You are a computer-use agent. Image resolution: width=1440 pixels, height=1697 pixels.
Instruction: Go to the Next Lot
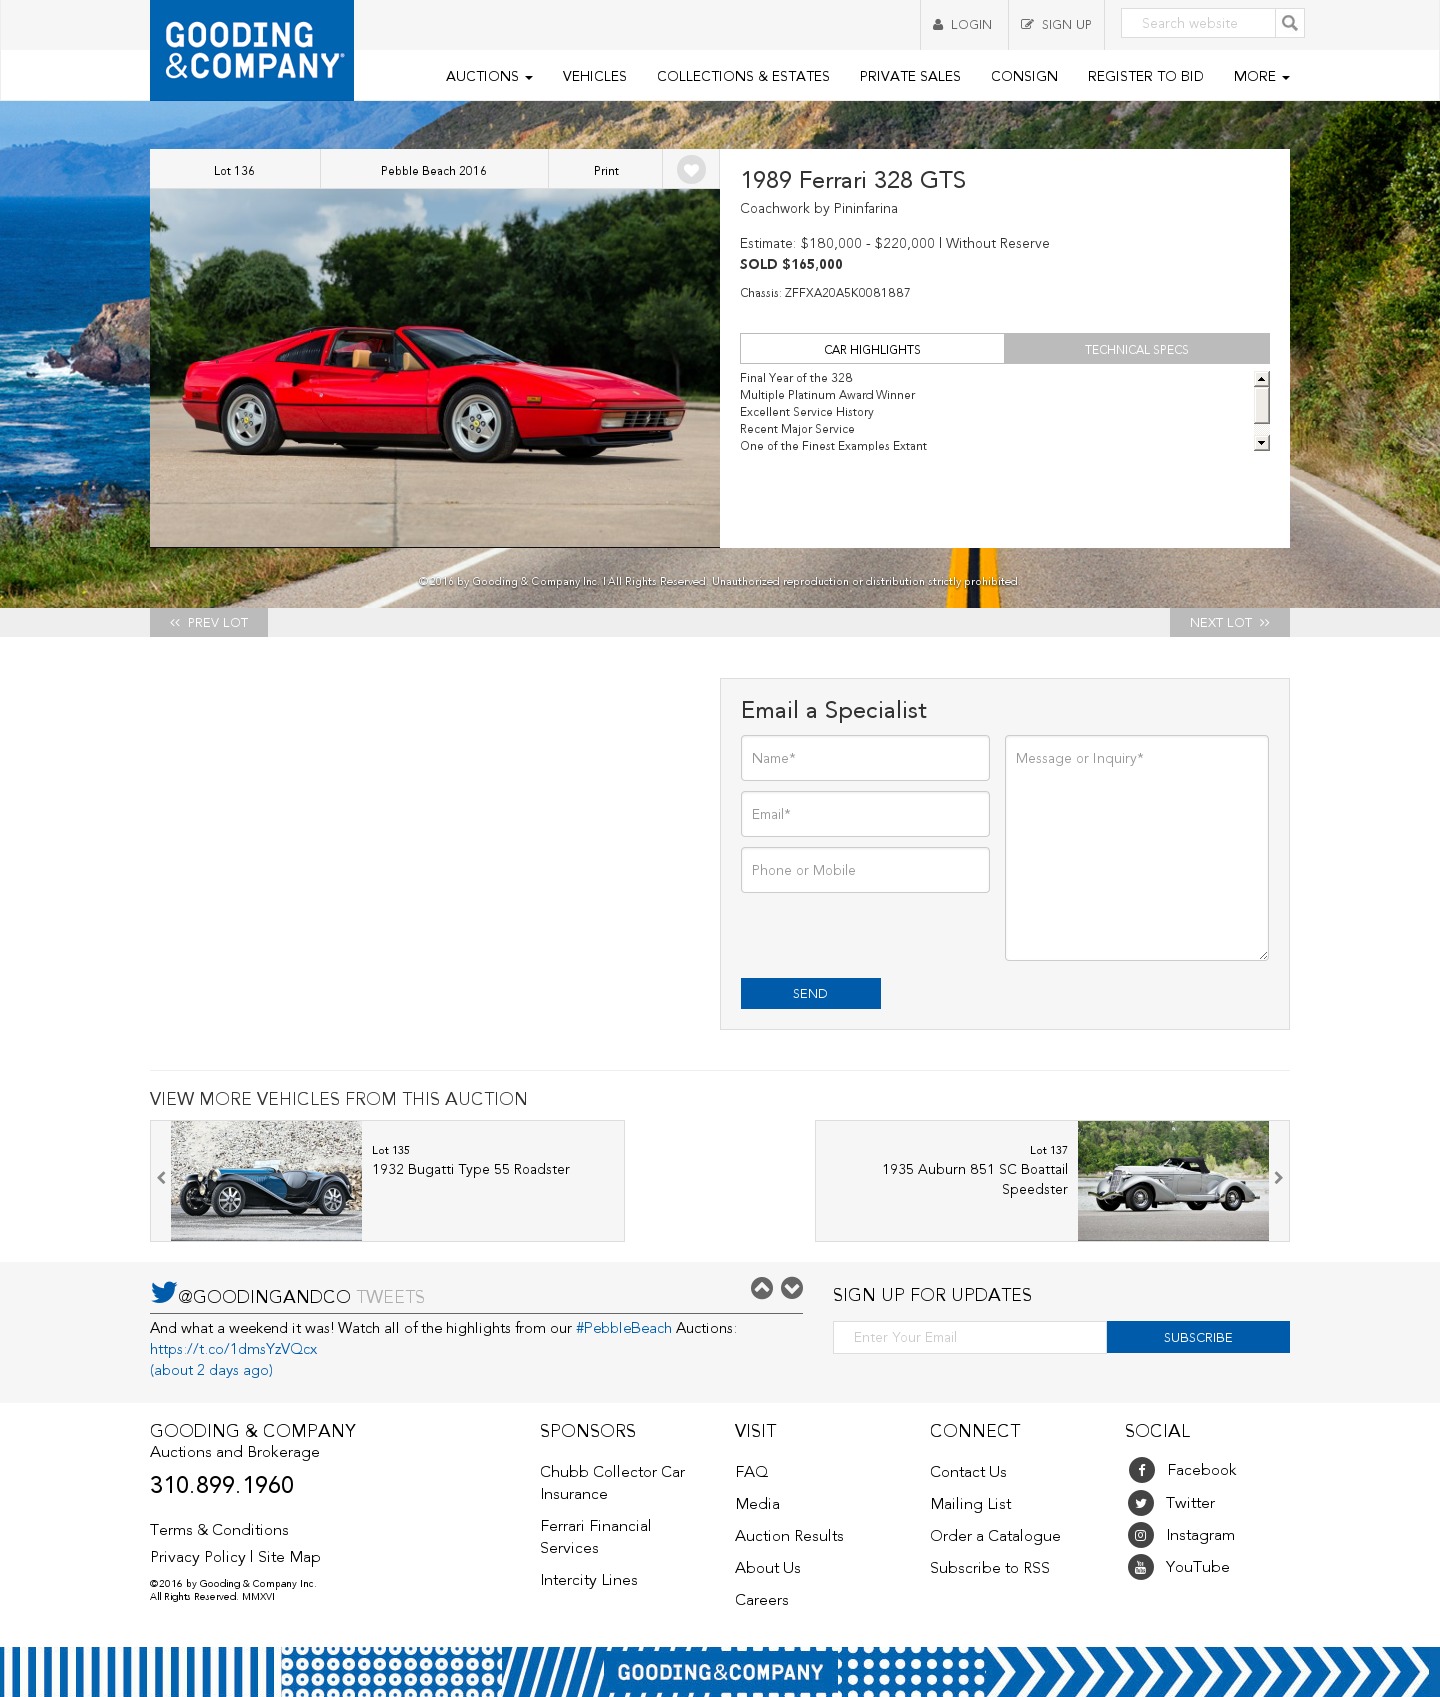coord(1230,622)
